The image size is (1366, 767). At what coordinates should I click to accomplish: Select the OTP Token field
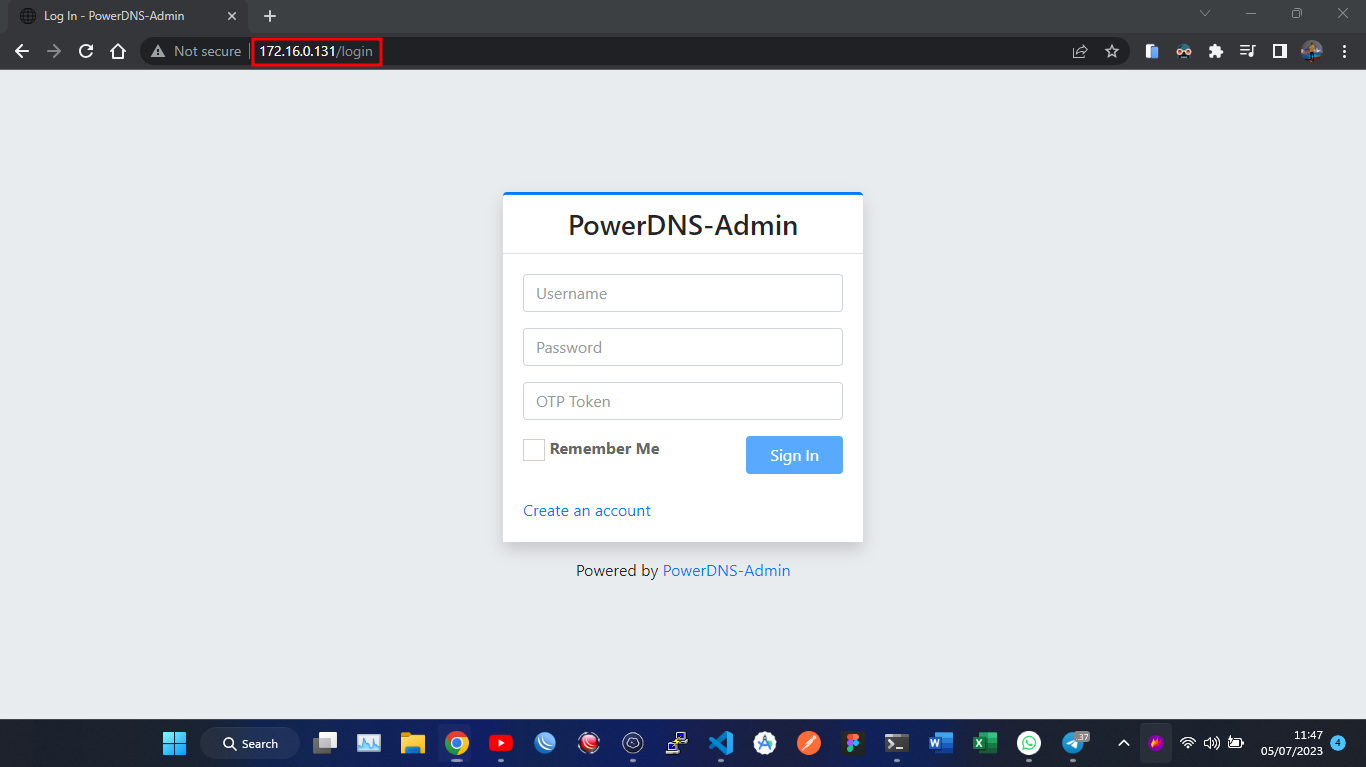(682, 402)
